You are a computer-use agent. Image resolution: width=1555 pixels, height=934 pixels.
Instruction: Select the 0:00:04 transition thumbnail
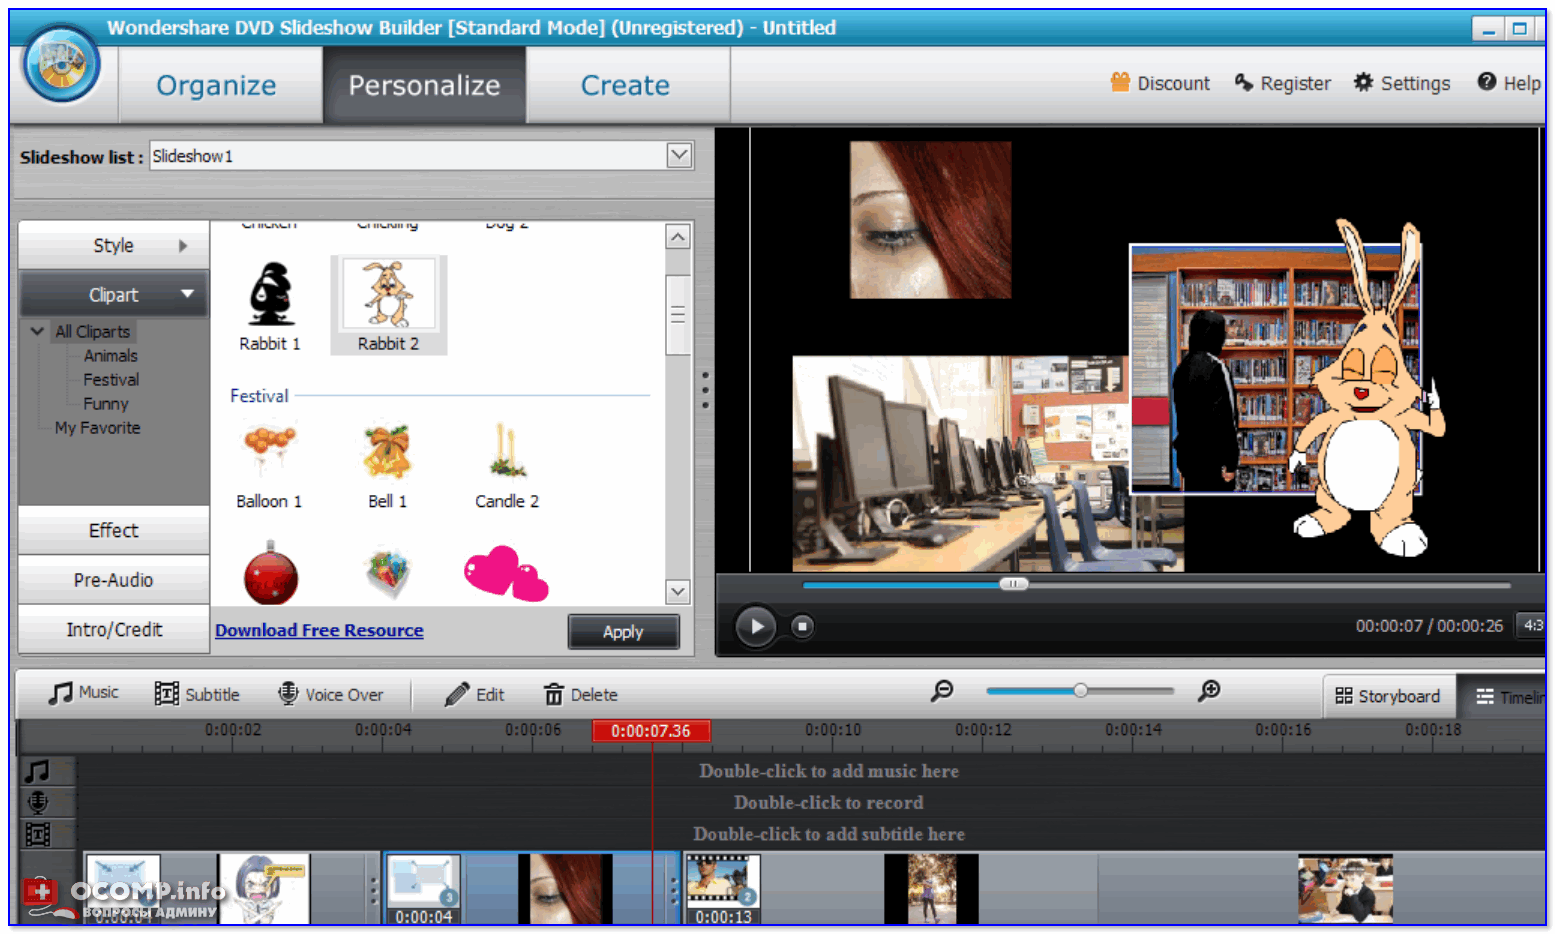coord(423,889)
